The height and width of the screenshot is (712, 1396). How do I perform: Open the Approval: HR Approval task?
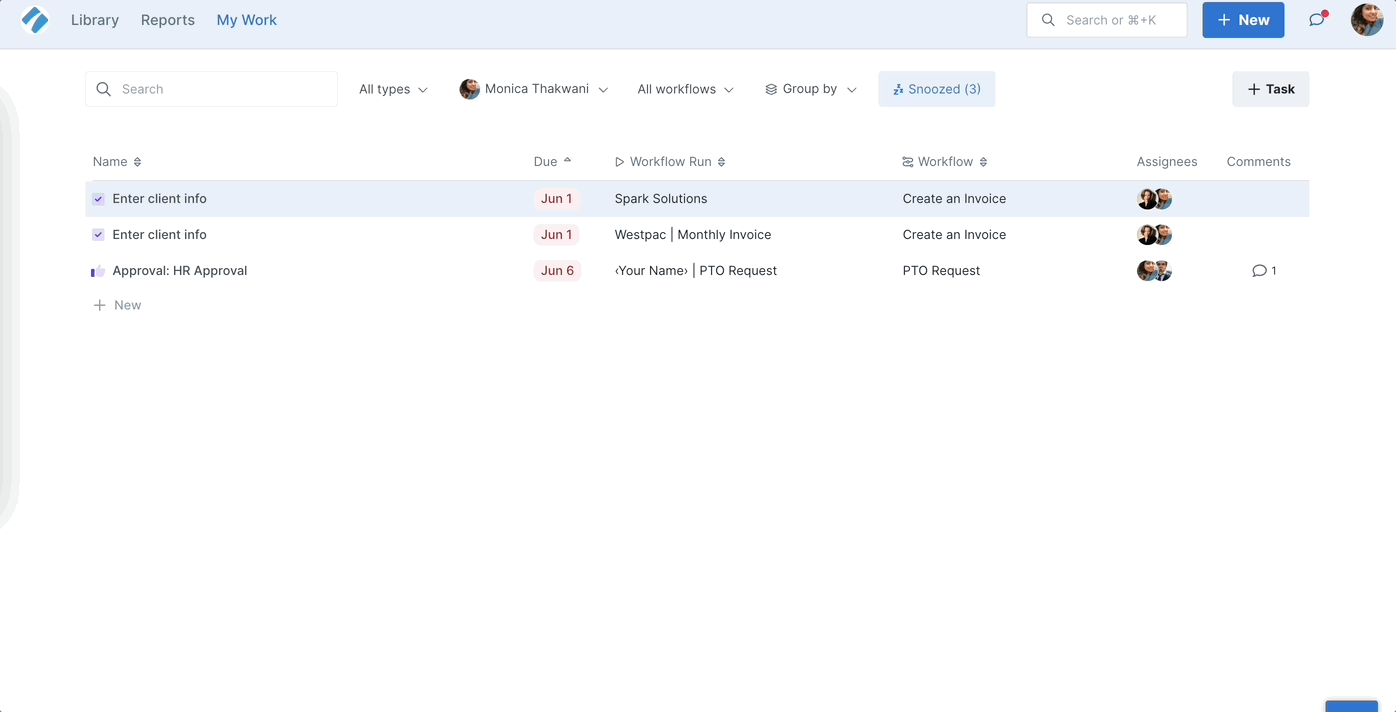click(180, 271)
